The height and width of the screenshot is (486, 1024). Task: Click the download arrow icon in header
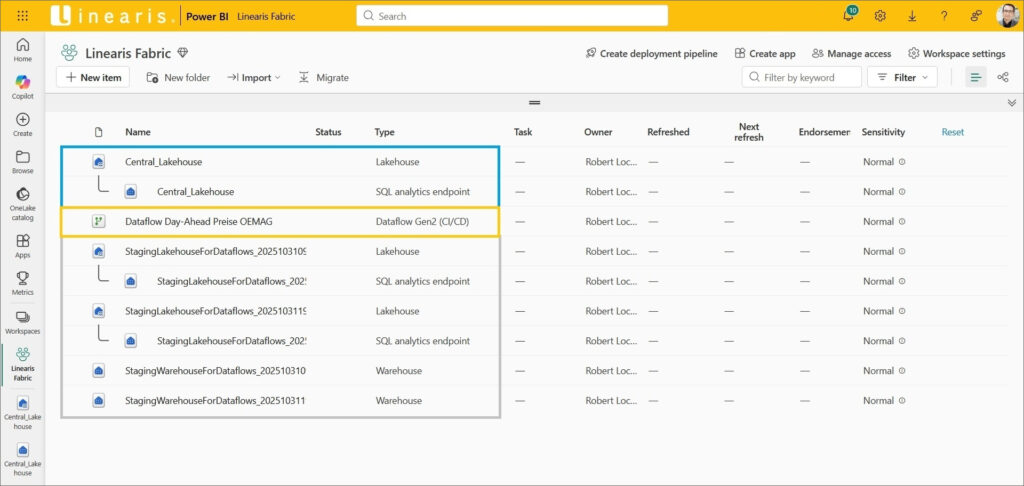(912, 16)
